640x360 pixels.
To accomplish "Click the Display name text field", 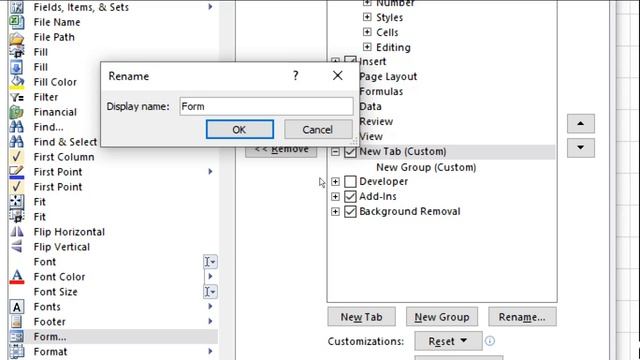I will click(266, 107).
